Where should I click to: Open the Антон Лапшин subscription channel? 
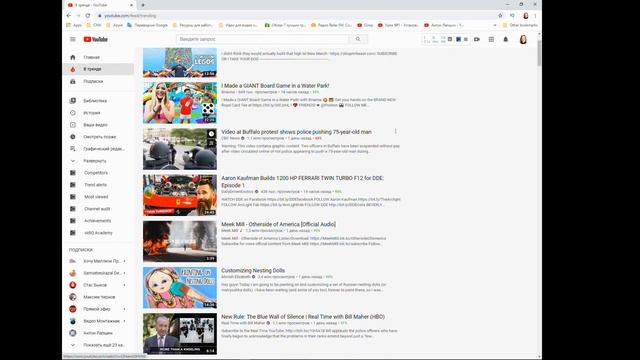coord(98,333)
